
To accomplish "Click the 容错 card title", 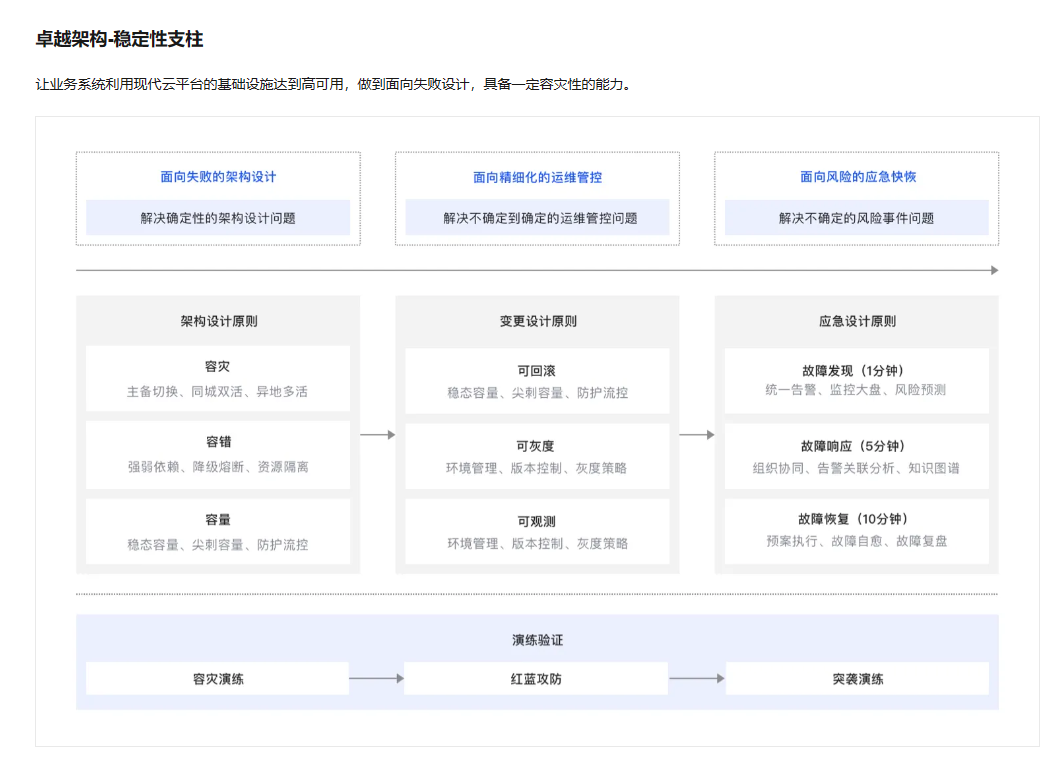I will point(218,442).
